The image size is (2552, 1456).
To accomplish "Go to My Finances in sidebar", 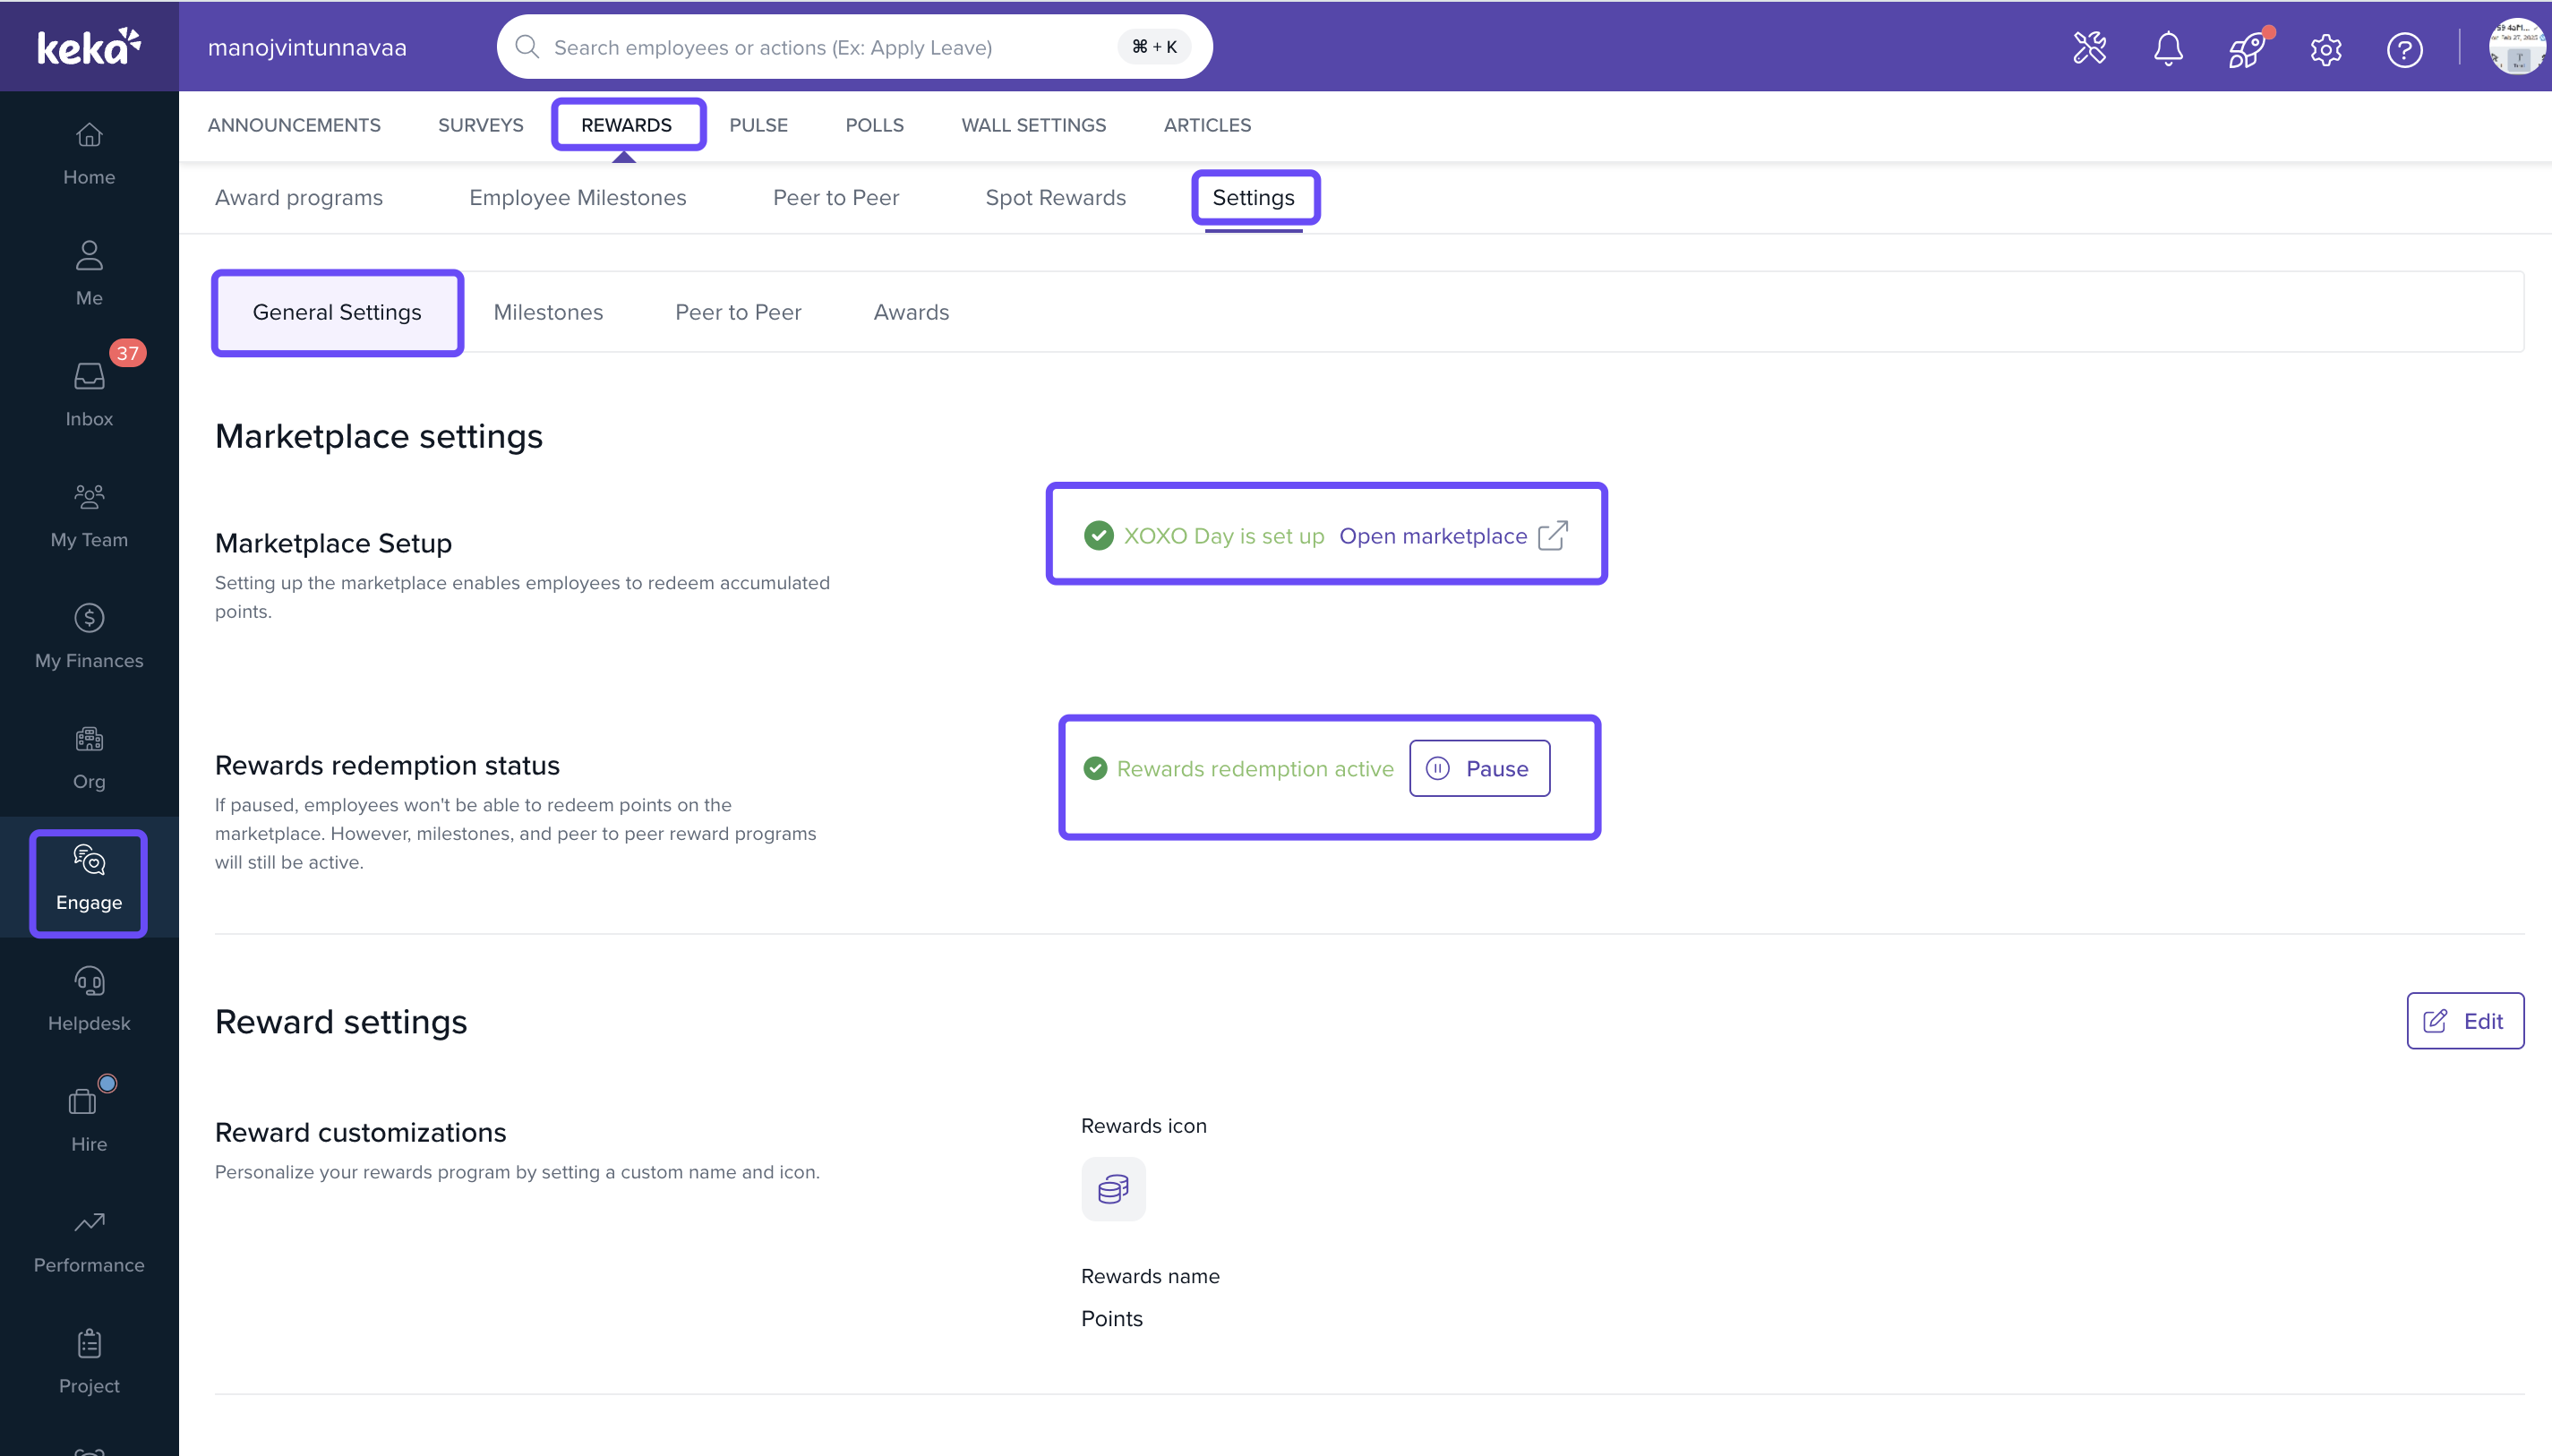I will coord(89,635).
